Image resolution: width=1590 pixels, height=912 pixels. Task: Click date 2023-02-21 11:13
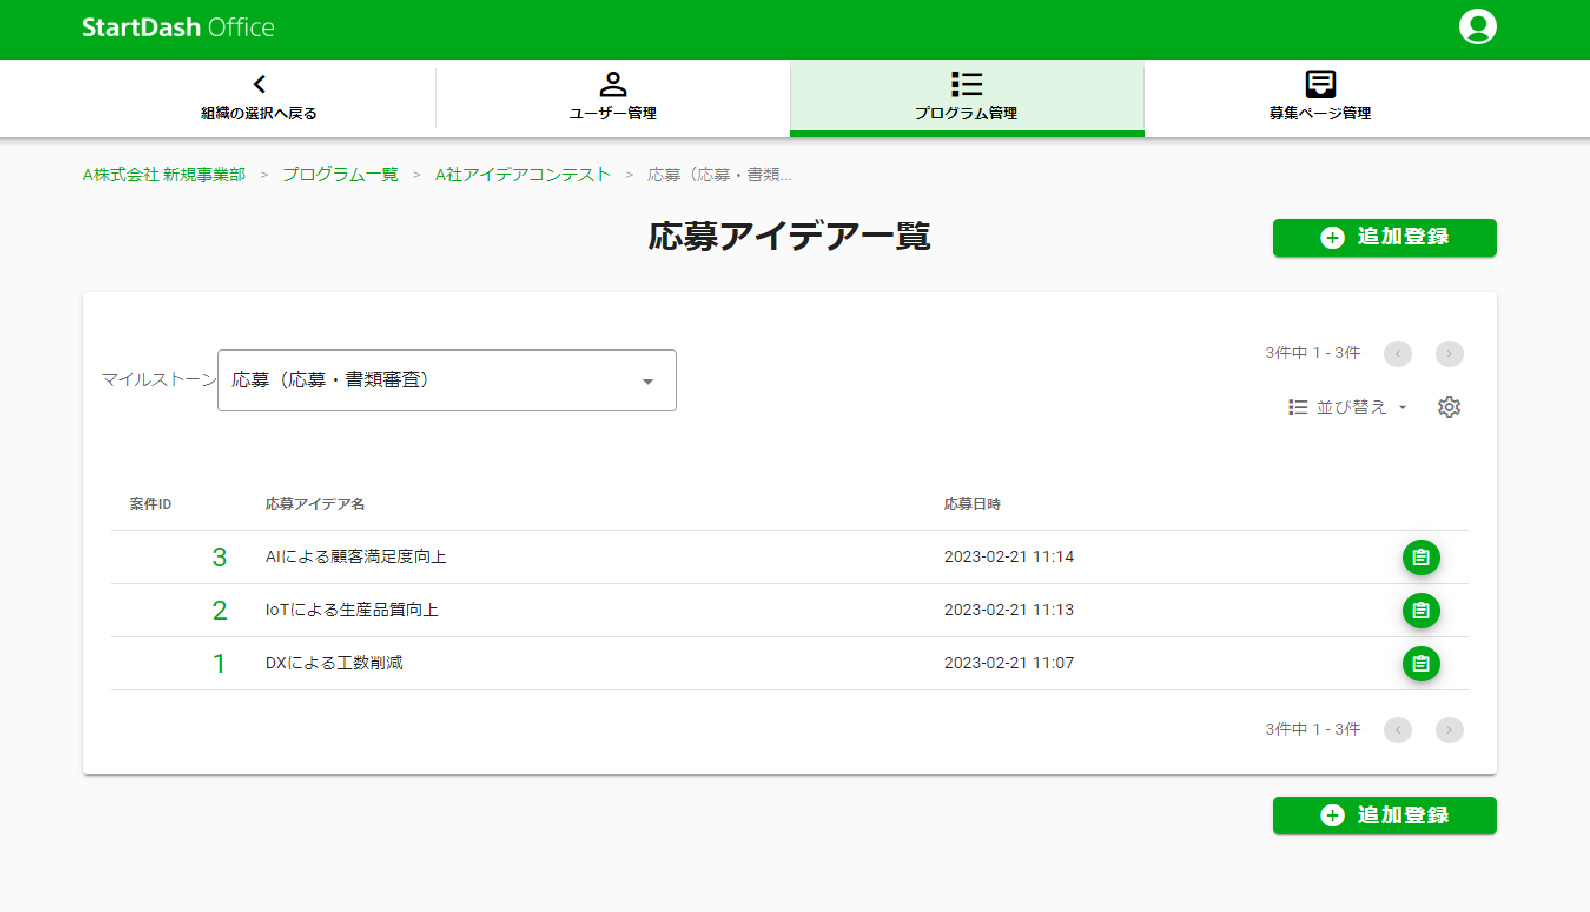(1009, 610)
